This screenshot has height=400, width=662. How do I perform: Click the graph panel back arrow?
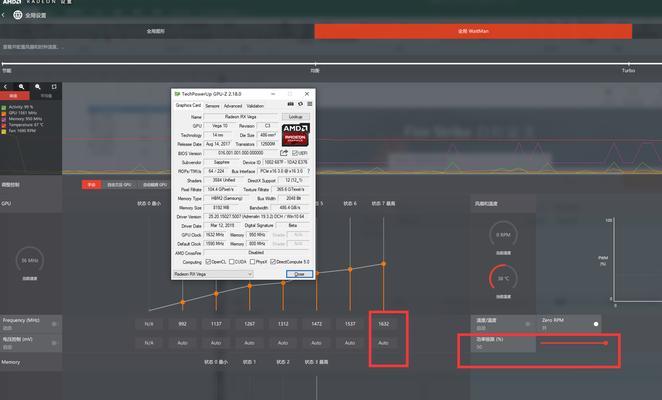5,87
